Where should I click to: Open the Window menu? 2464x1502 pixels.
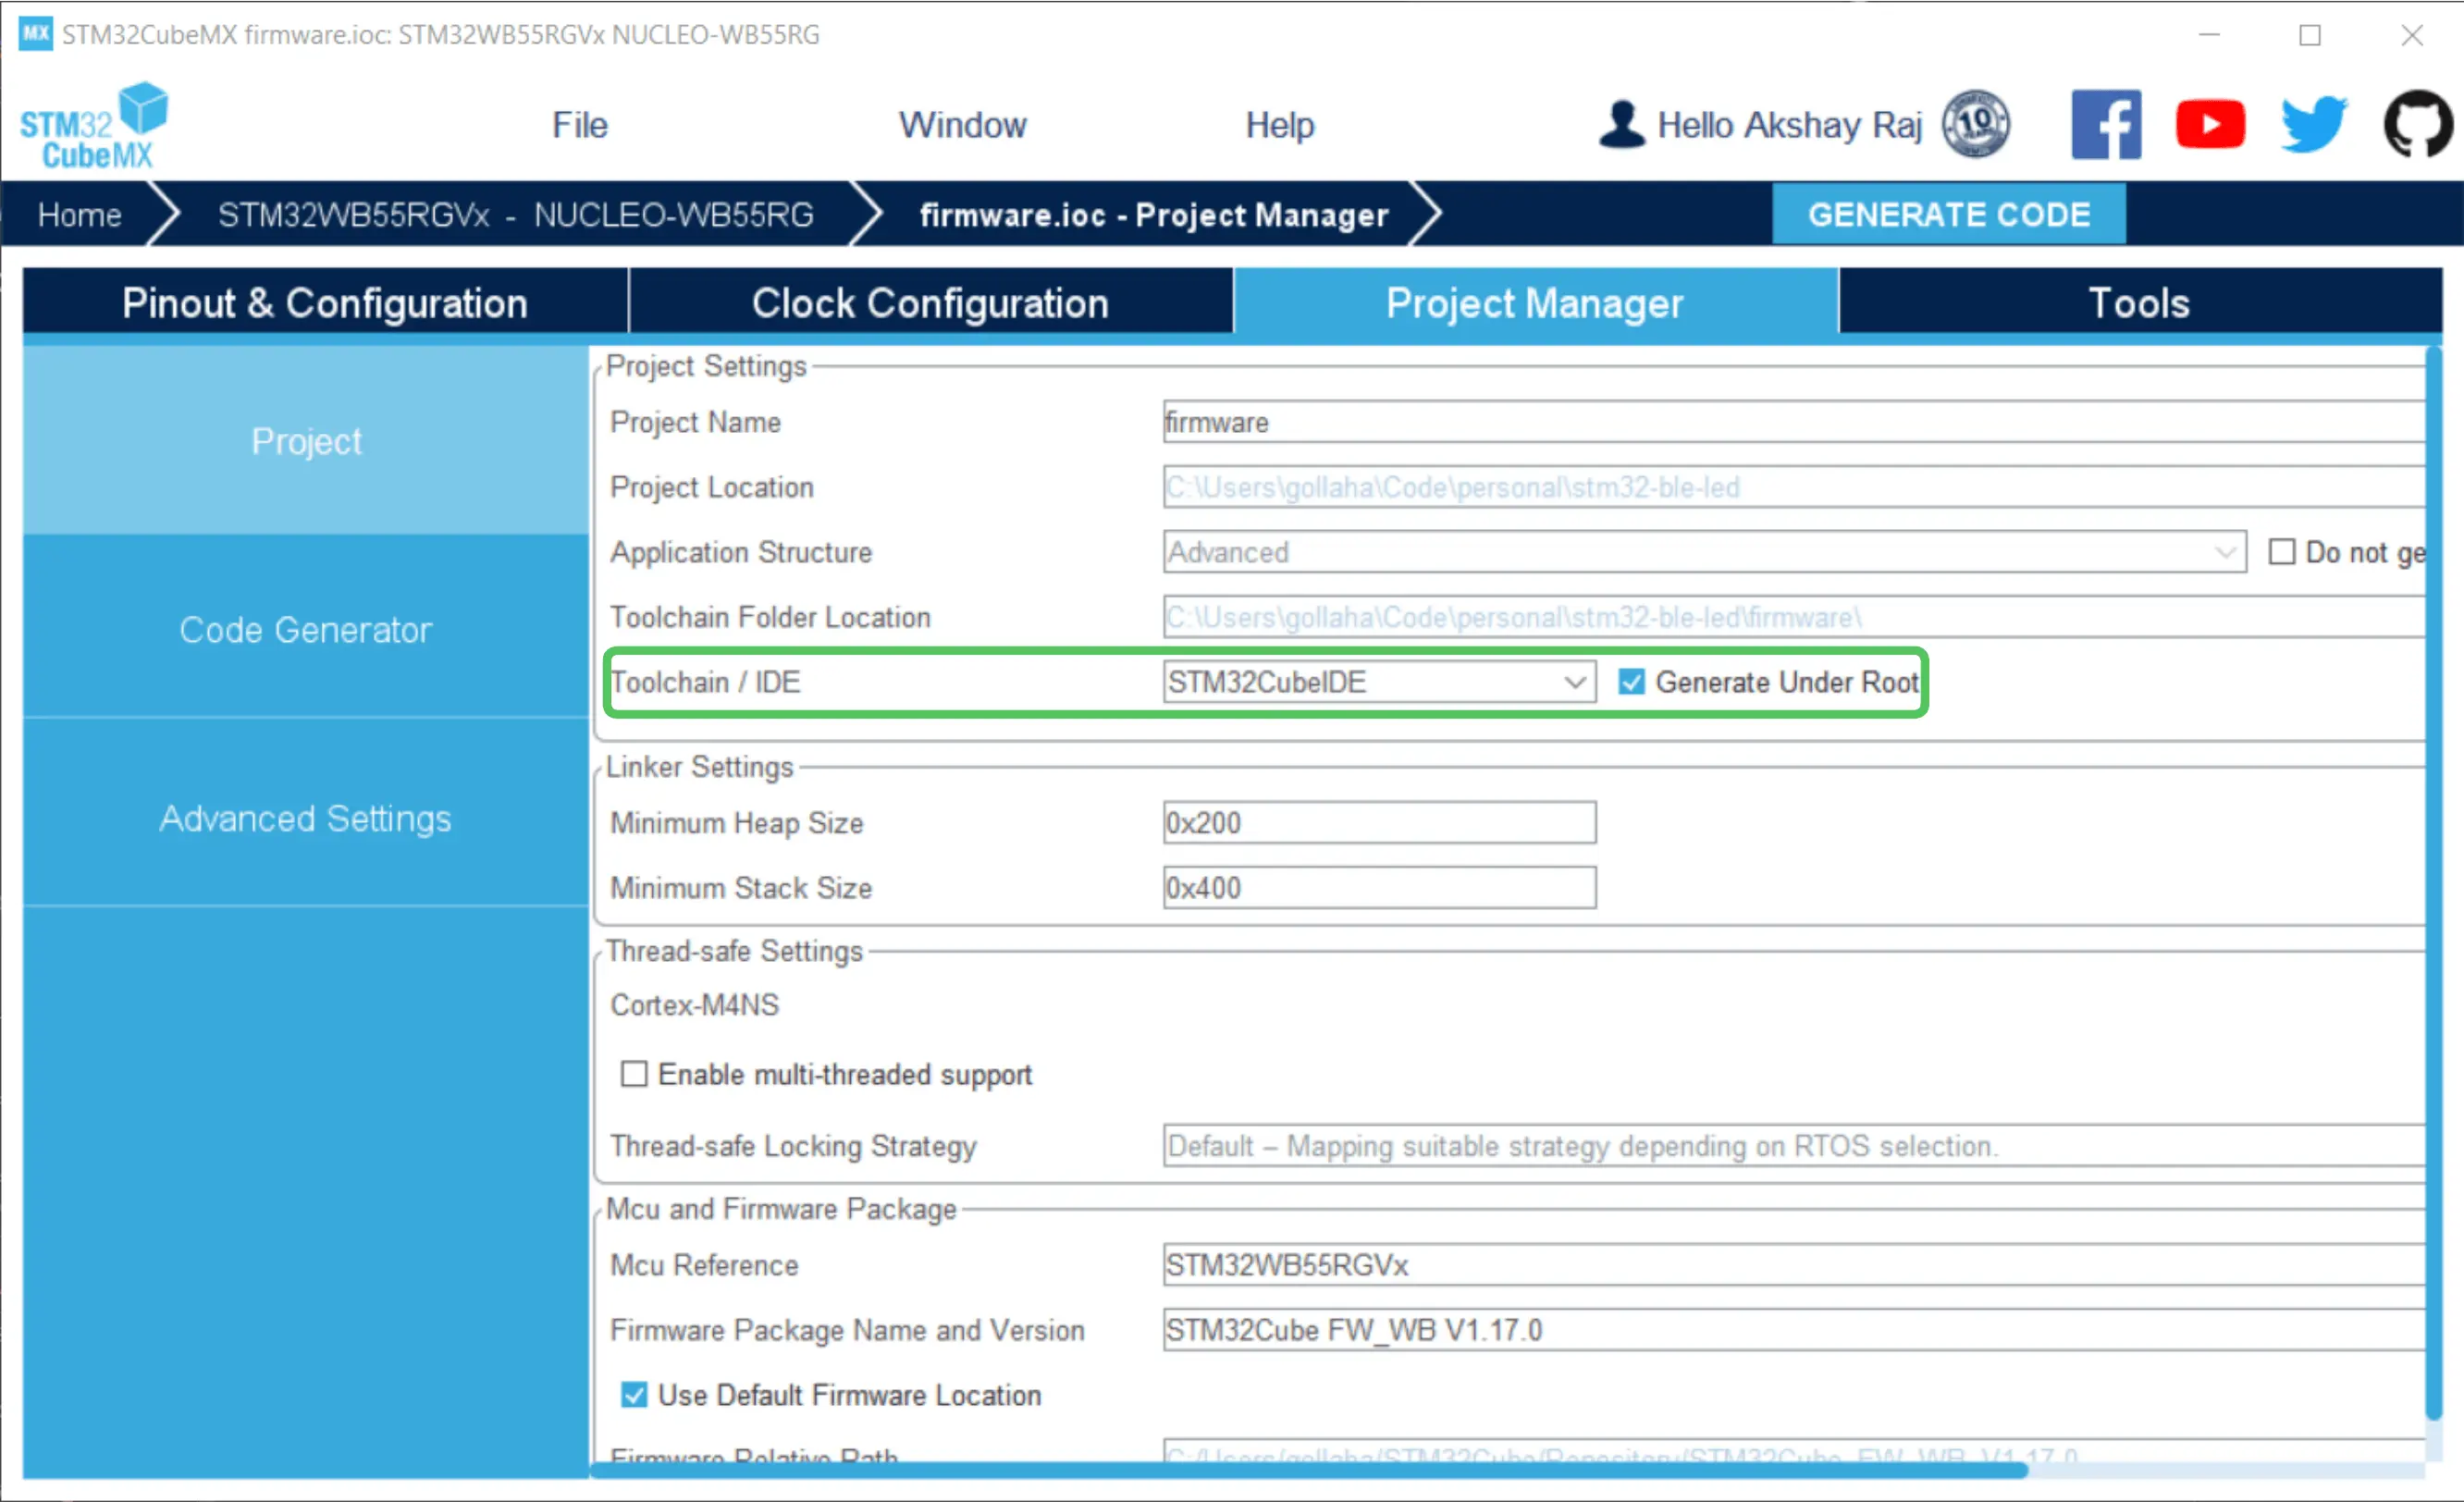pyautogui.click(x=962, y=125)
